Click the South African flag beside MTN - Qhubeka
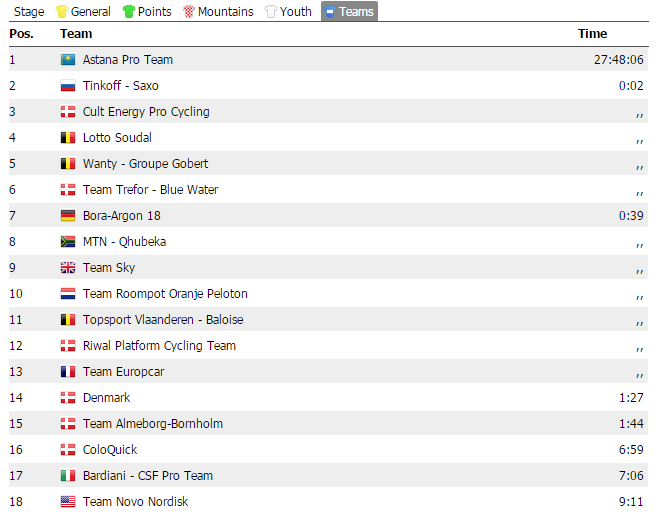Image resolution: width=664 pixels, height=525 pixels. pyautogui.click(x=68, y=242)
